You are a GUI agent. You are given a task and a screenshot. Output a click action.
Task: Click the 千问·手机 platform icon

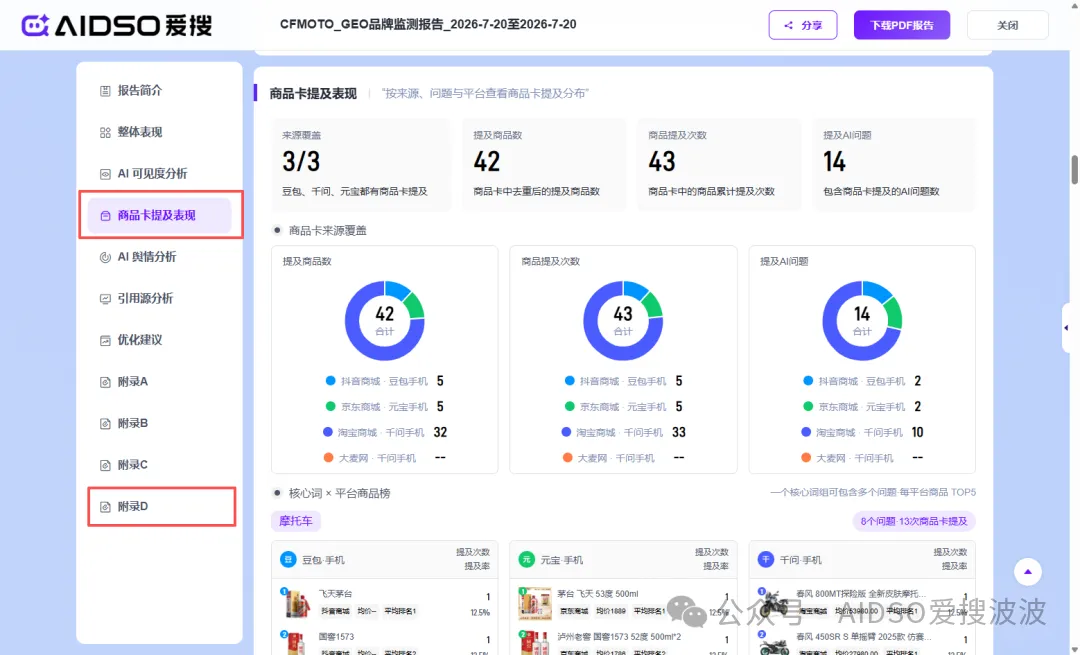pos(765,559)
